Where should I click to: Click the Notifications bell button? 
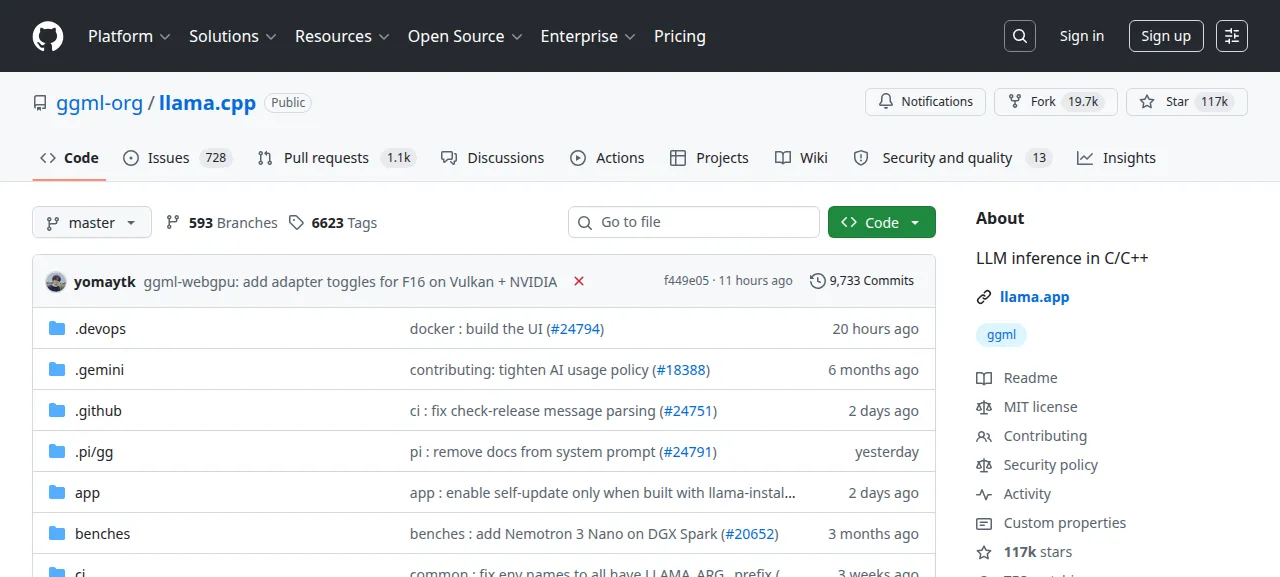tap(925, 102)
